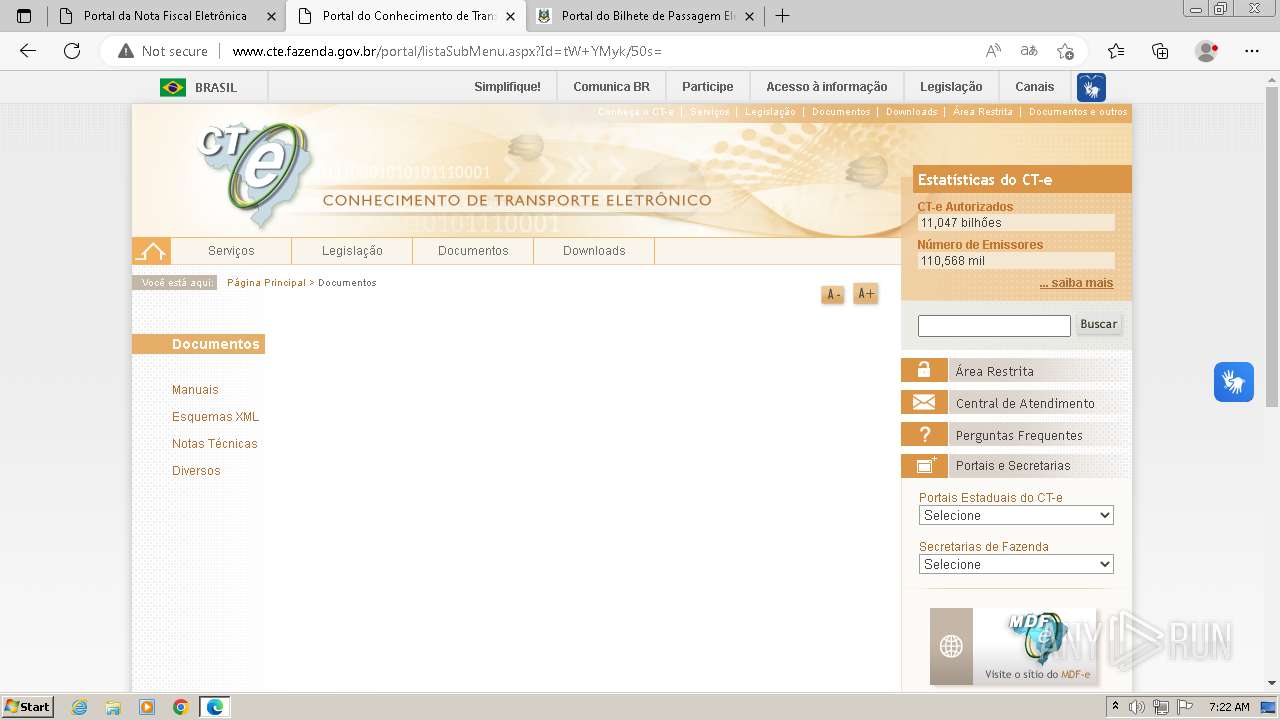Open Chrome from the taskbar
The image size is (1280, 720).
180,707
